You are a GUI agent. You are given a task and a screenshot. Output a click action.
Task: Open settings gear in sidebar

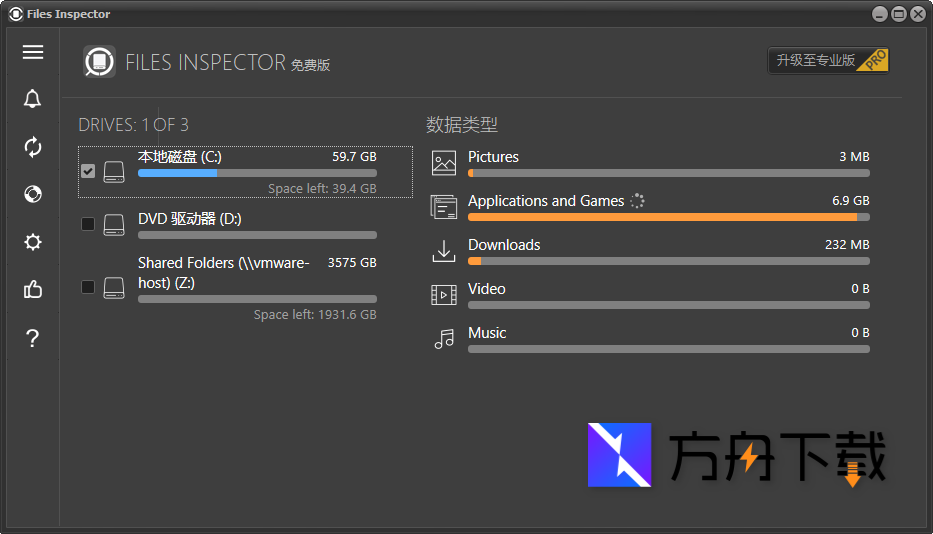pos(33,242)
